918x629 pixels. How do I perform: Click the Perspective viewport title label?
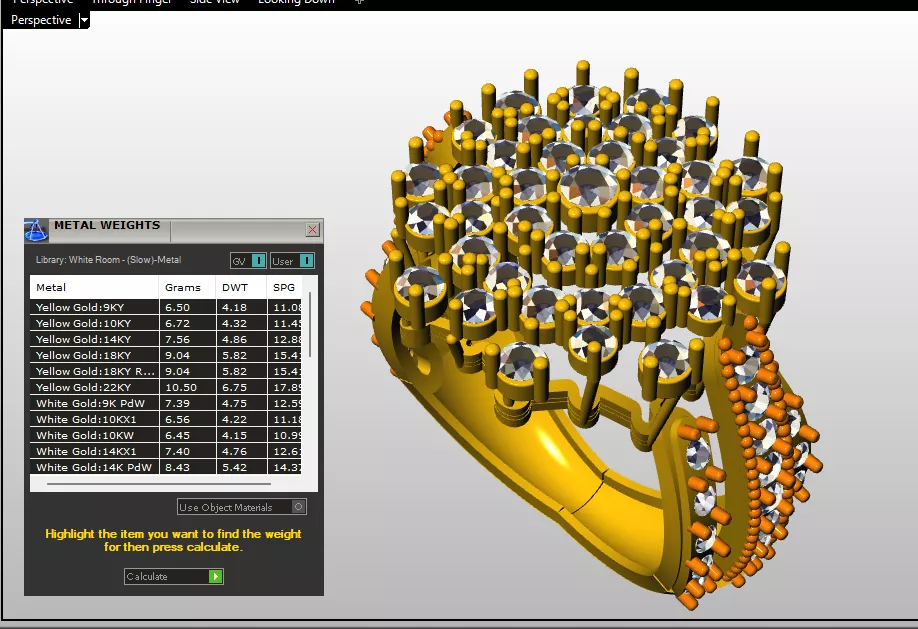click(x=41, y=20)
